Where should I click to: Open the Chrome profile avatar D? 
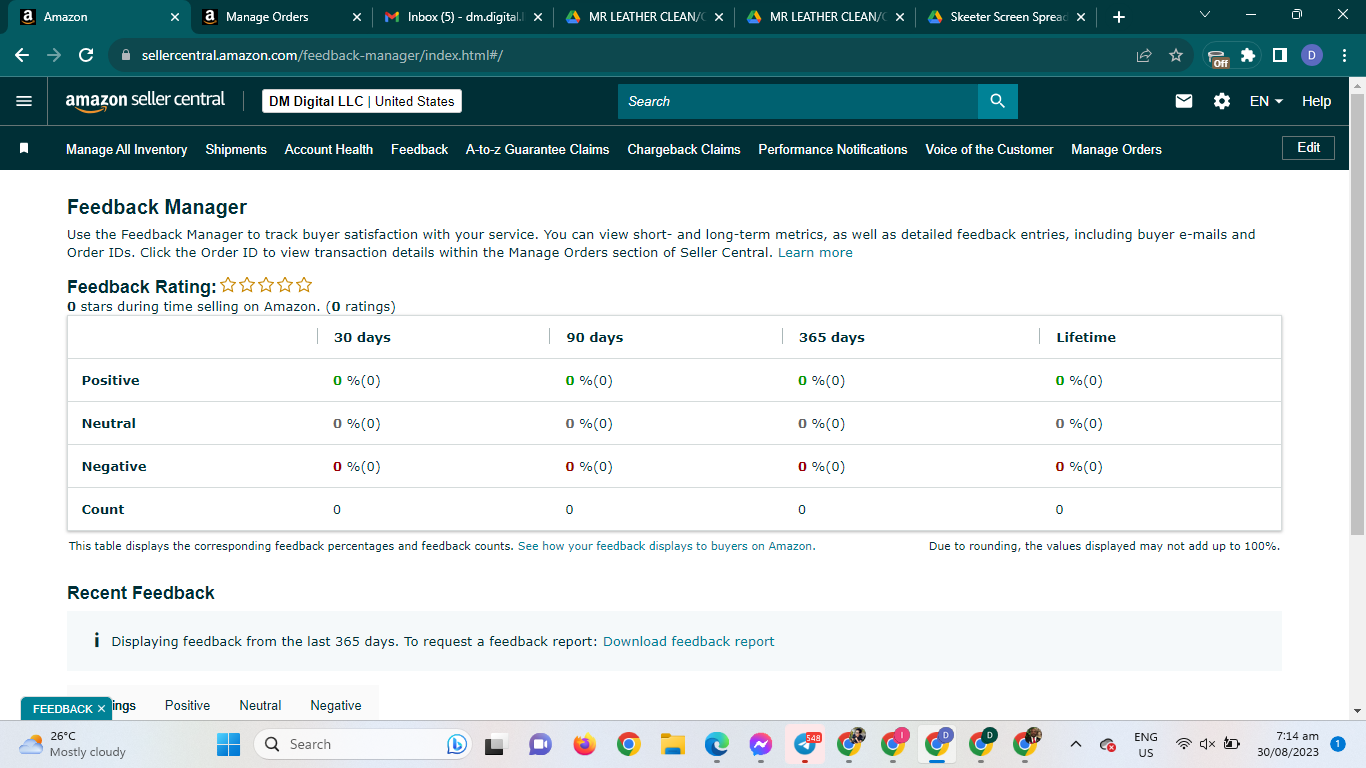pos(1312,55)
